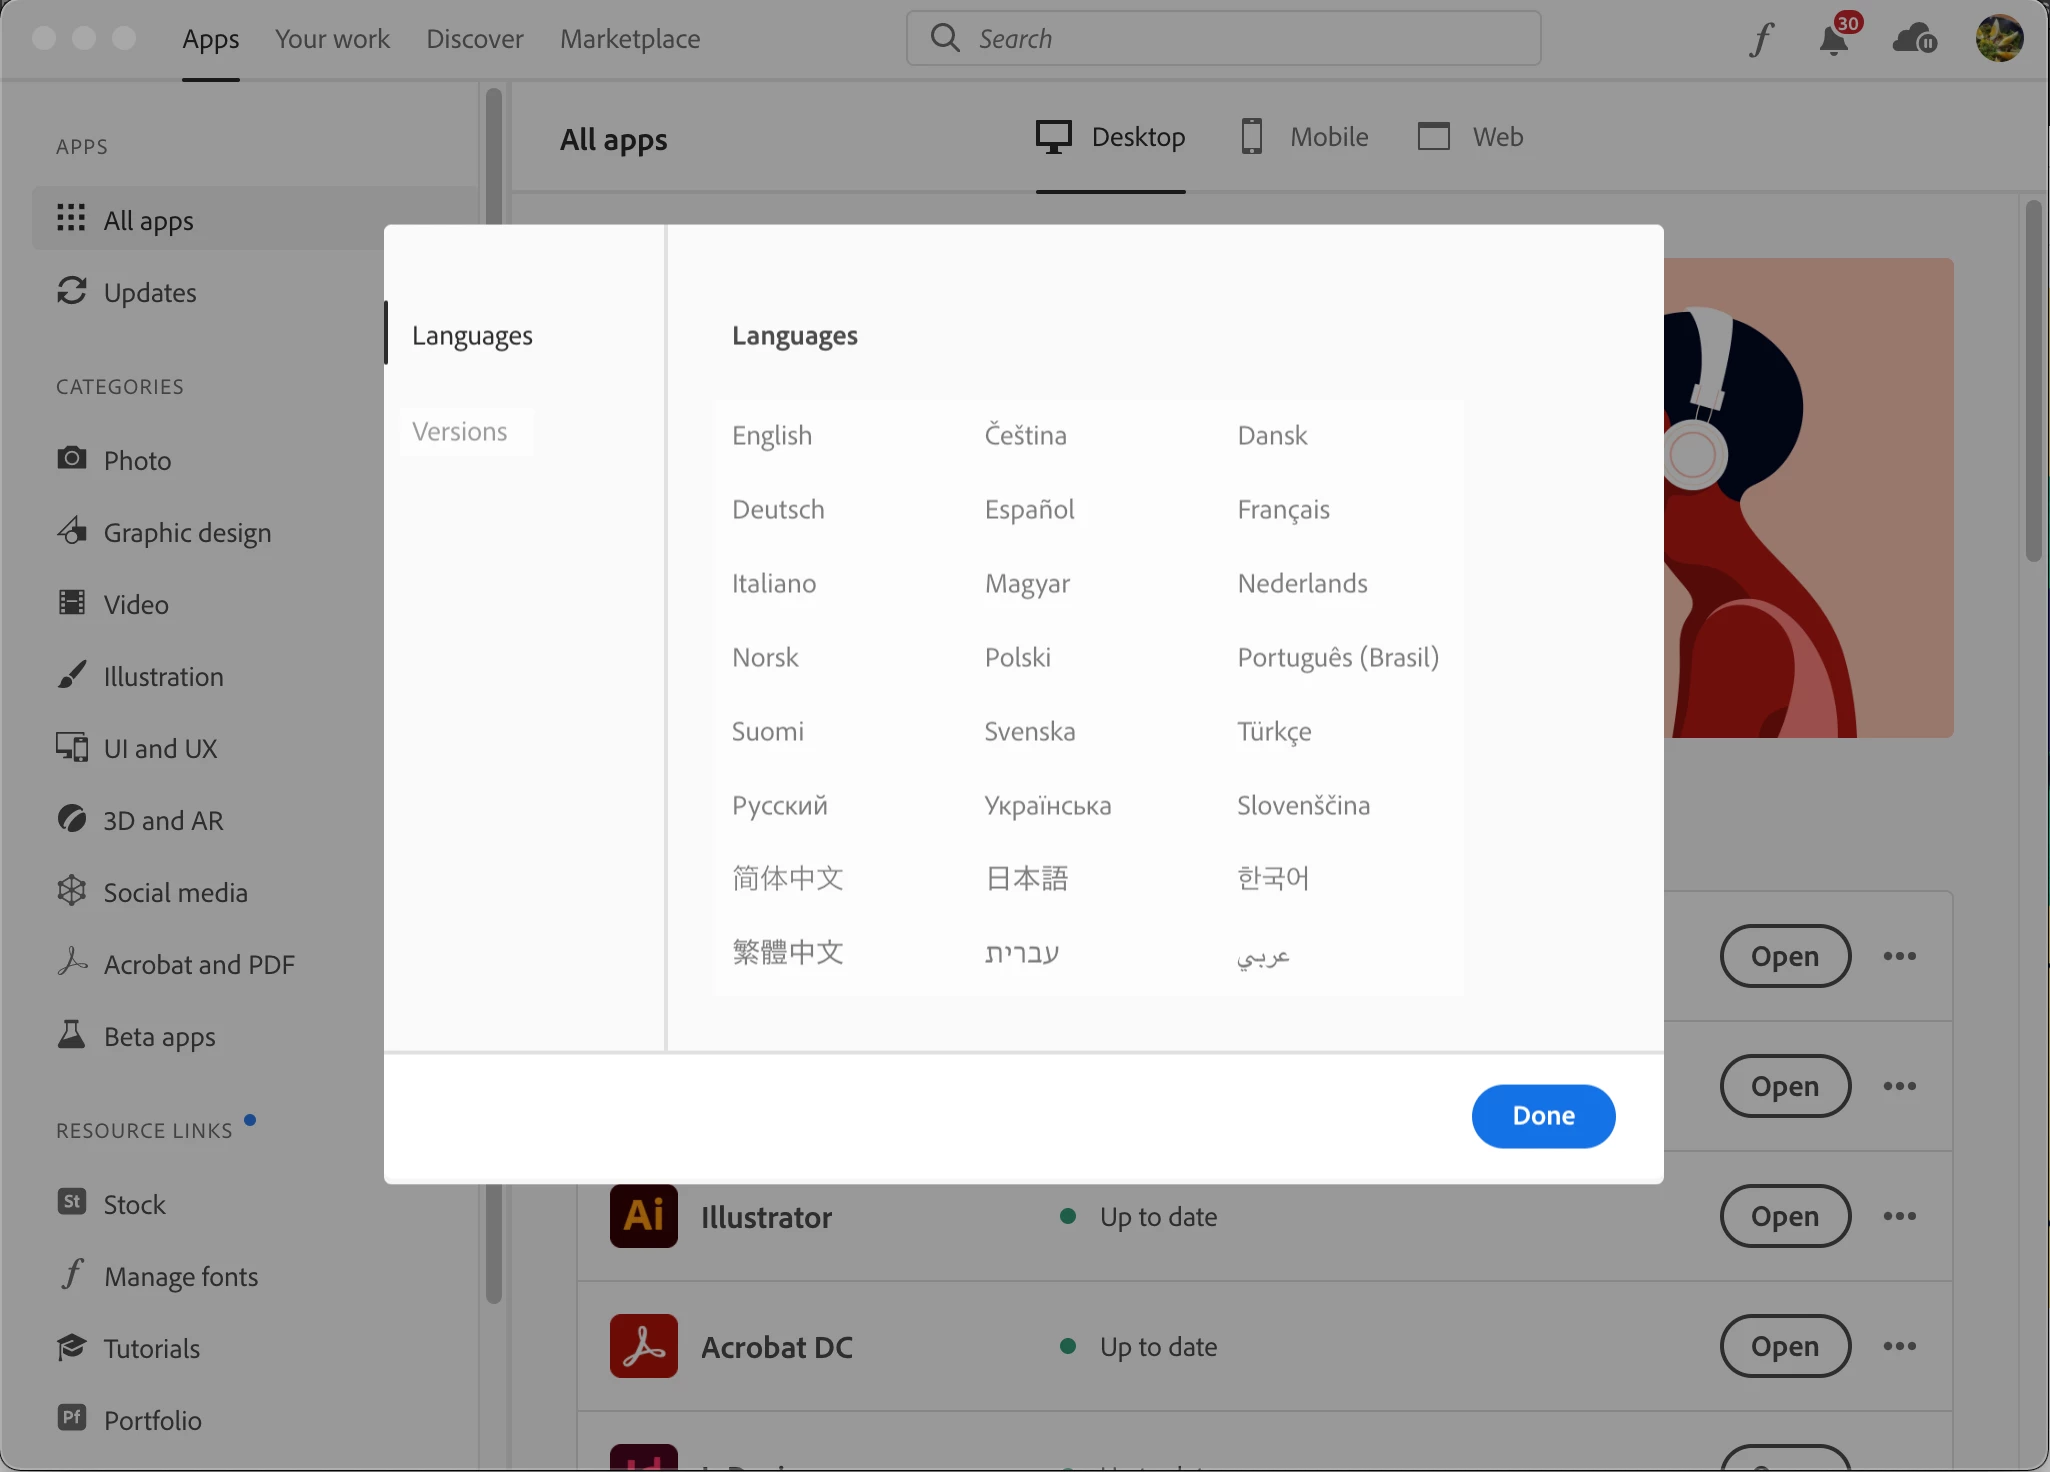Viewport: 2050px width, 1472px height.
Task: Select 日本語 as the language
Action: tap(1026, 879)
